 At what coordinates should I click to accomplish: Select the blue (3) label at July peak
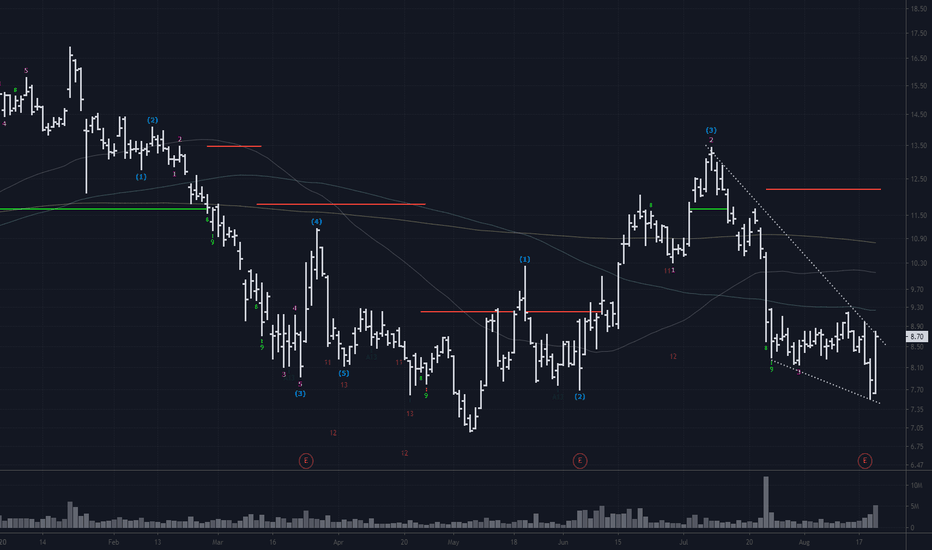(x=711, y=130)
